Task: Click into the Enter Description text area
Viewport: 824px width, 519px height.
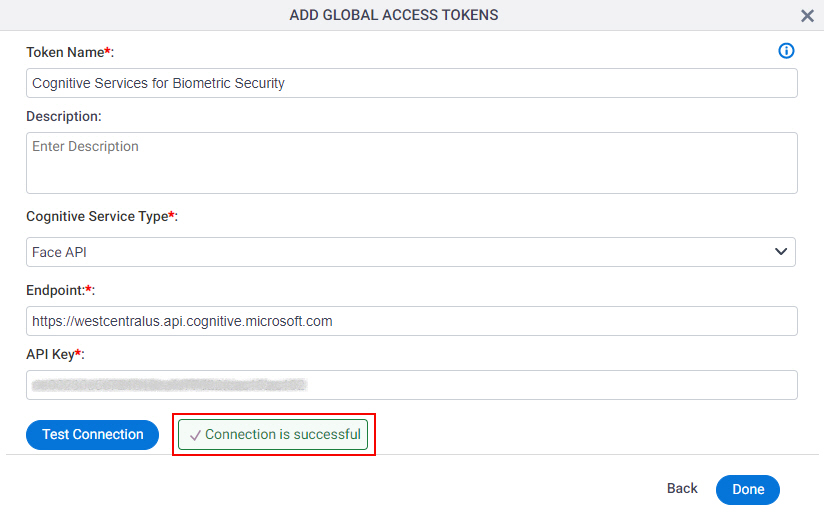Action: pos(412,163)
